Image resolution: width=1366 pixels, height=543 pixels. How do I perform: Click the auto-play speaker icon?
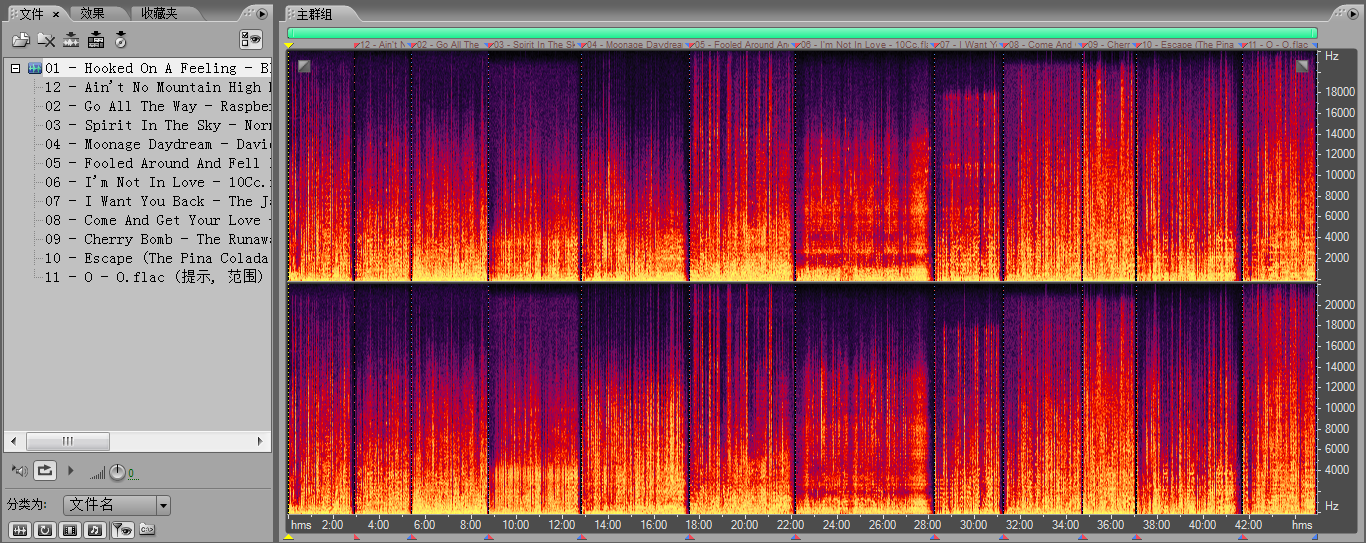click(18, 470)
